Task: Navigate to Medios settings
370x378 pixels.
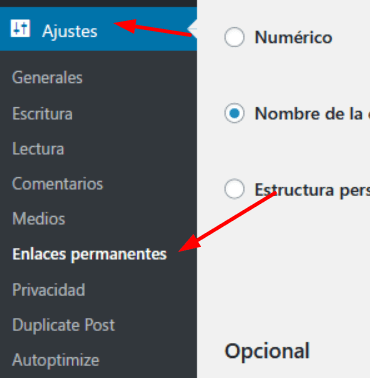Action: (39, 219)
